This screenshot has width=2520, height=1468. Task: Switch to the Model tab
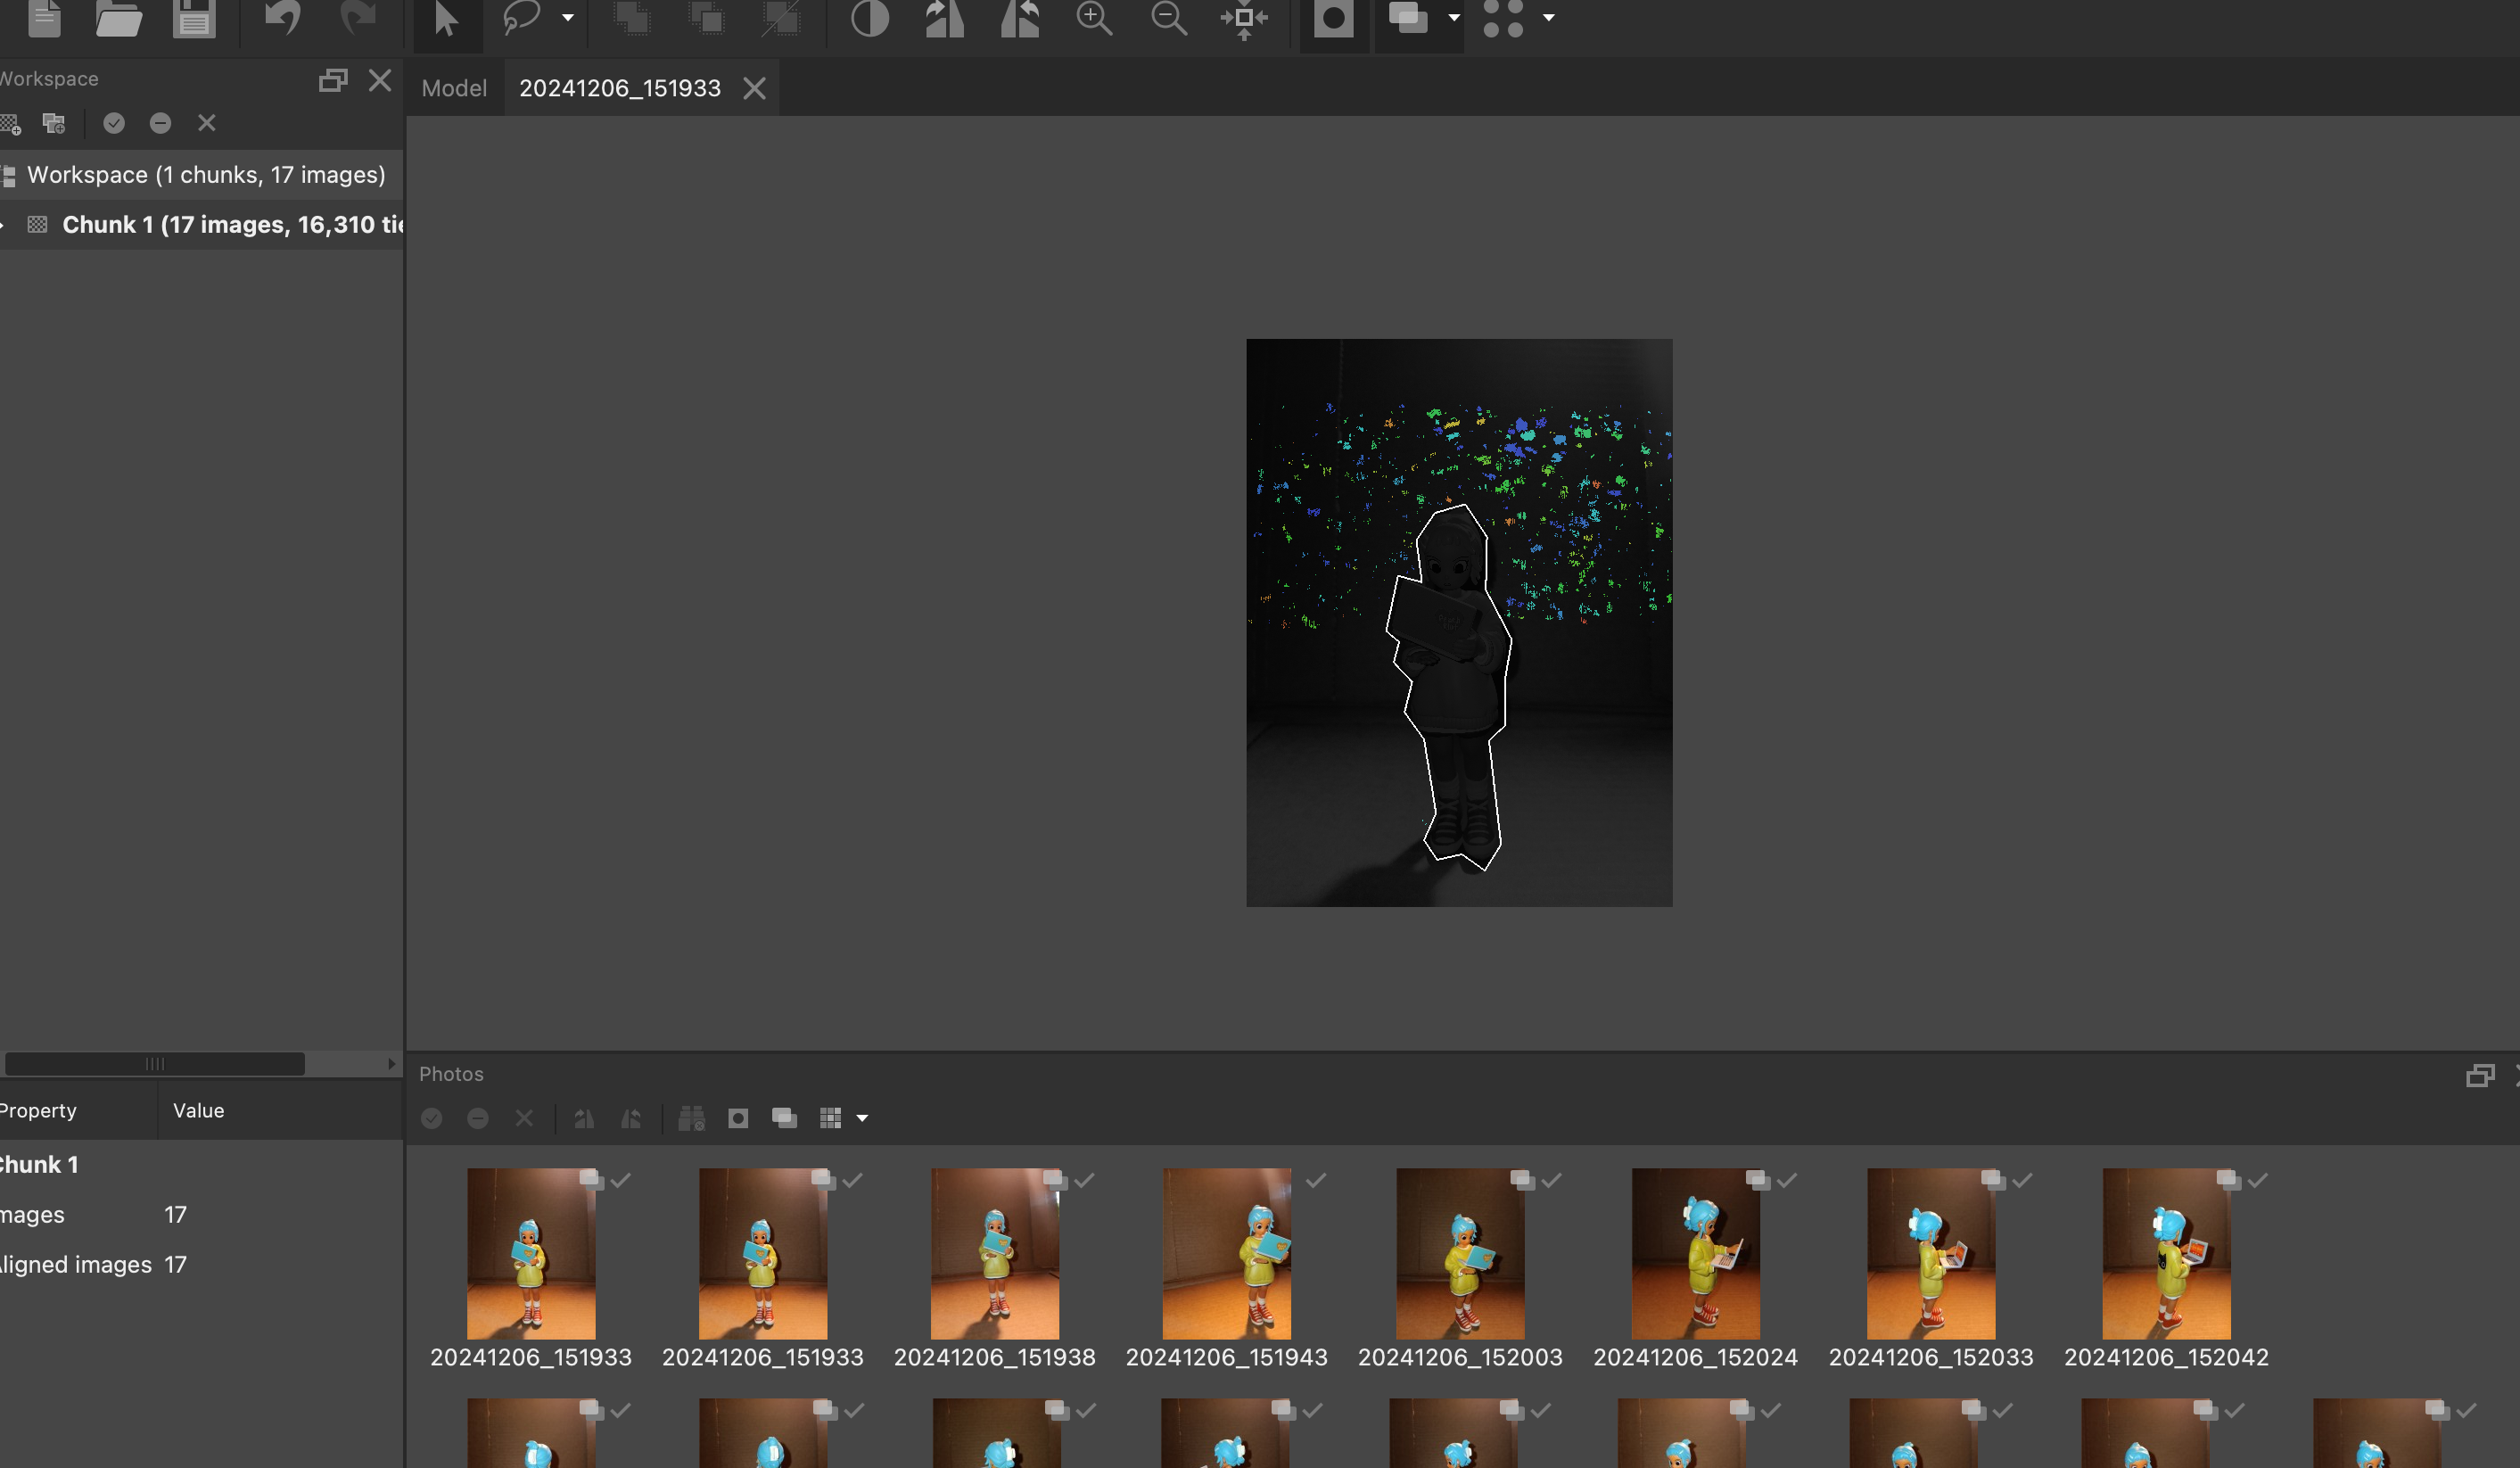tap(454, 88)
